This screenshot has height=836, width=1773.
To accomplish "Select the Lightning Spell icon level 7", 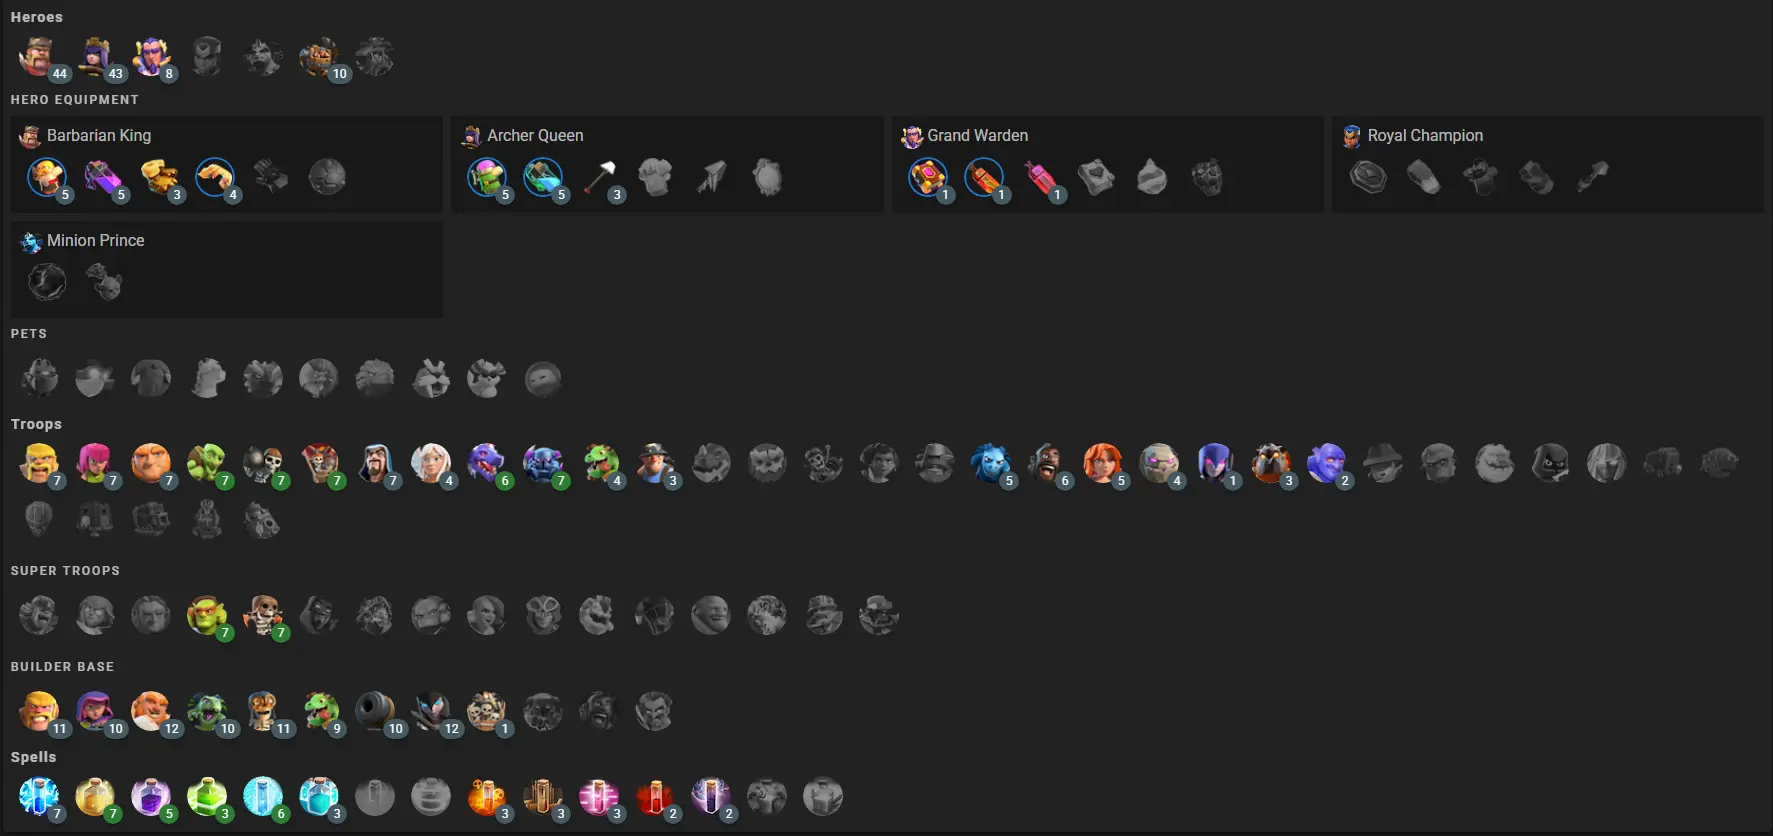I will (x=39, y=797).
